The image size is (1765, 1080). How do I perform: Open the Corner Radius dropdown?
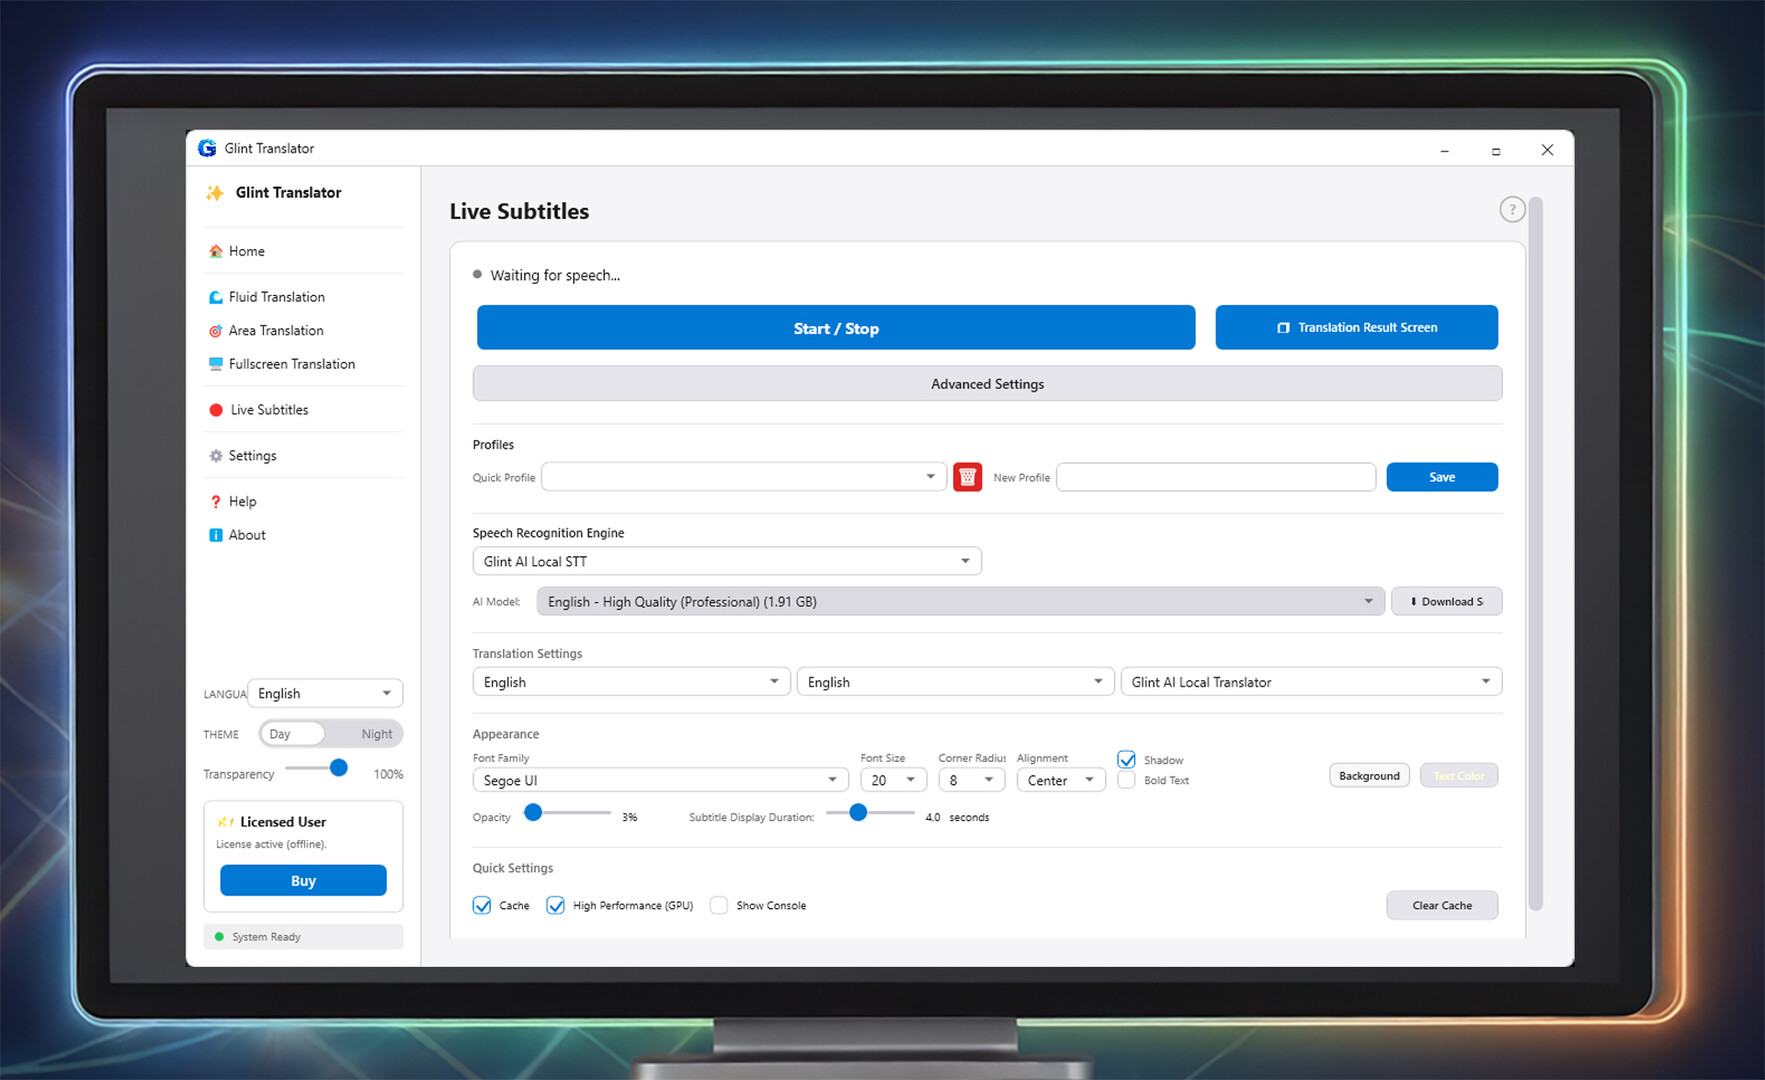[x=971, y=780]
